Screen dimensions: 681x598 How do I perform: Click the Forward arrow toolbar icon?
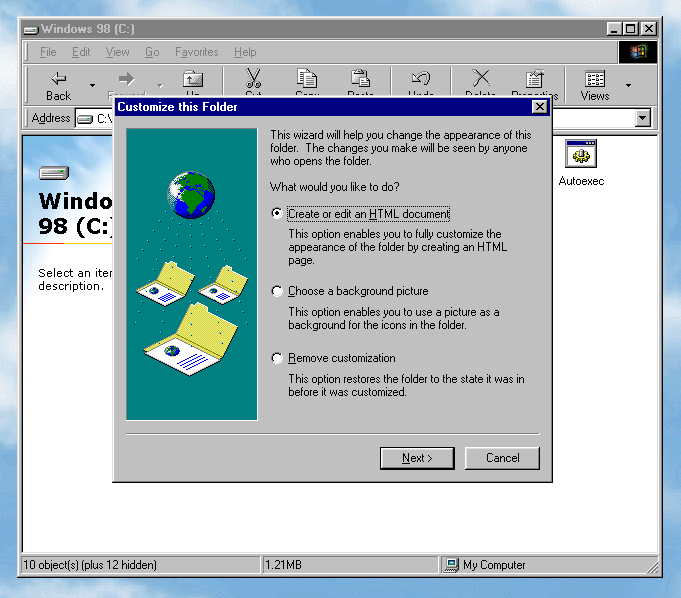pyautogui.click(x=126, y=79)
